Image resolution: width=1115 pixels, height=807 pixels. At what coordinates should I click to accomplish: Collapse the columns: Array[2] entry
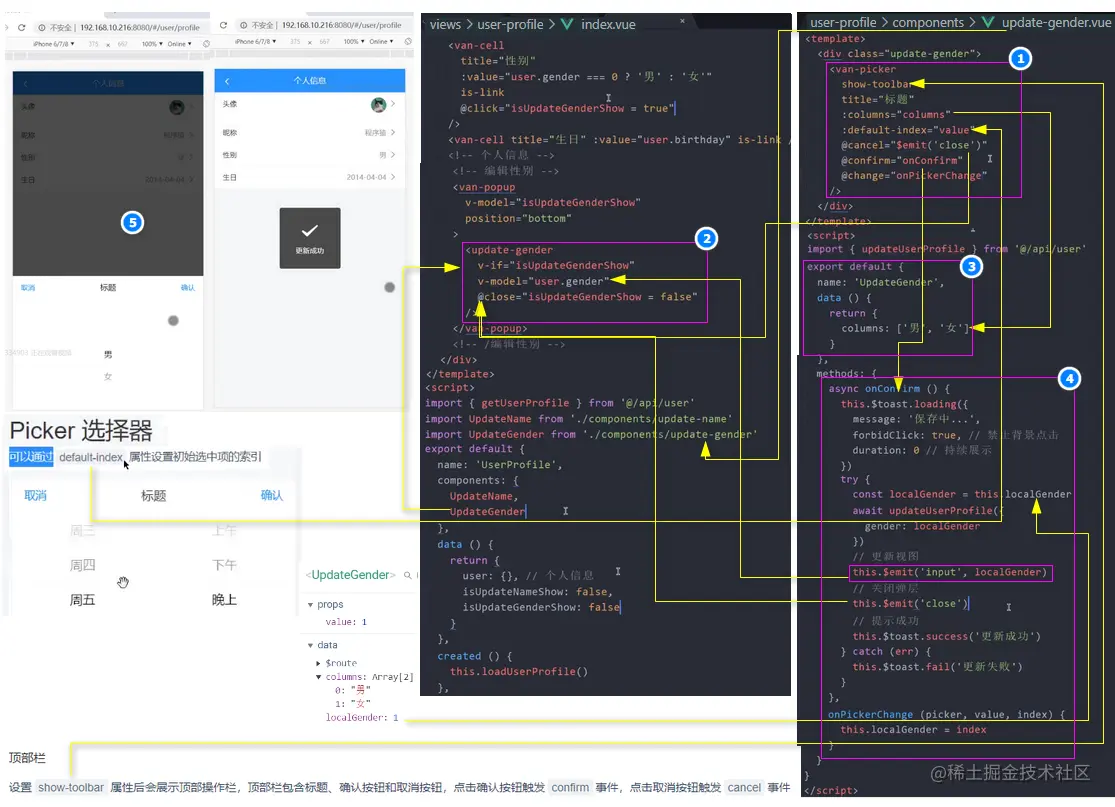pyautogui.click(x=319, y=677)
